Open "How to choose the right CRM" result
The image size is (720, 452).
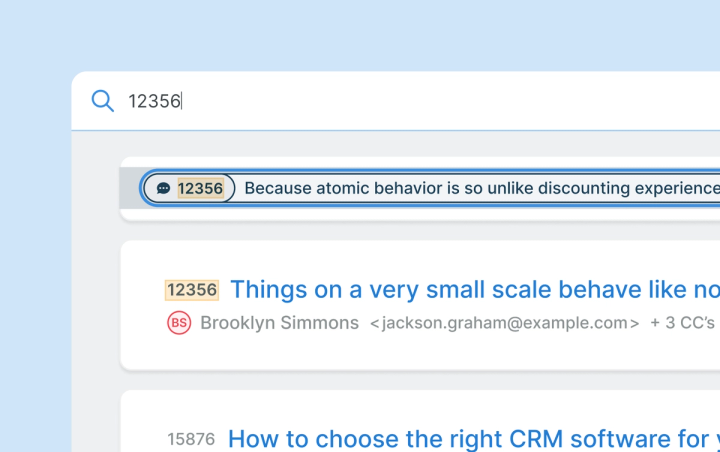(x=474, y=438)
